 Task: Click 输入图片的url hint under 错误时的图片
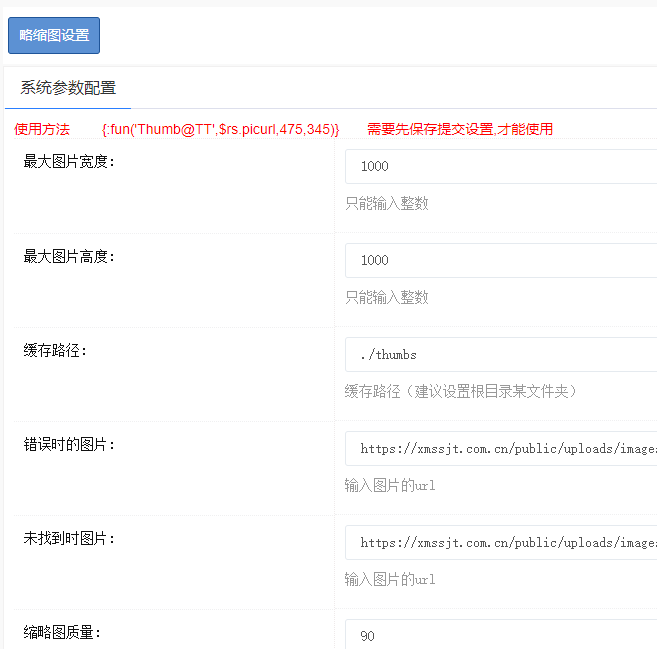[390, 485]
